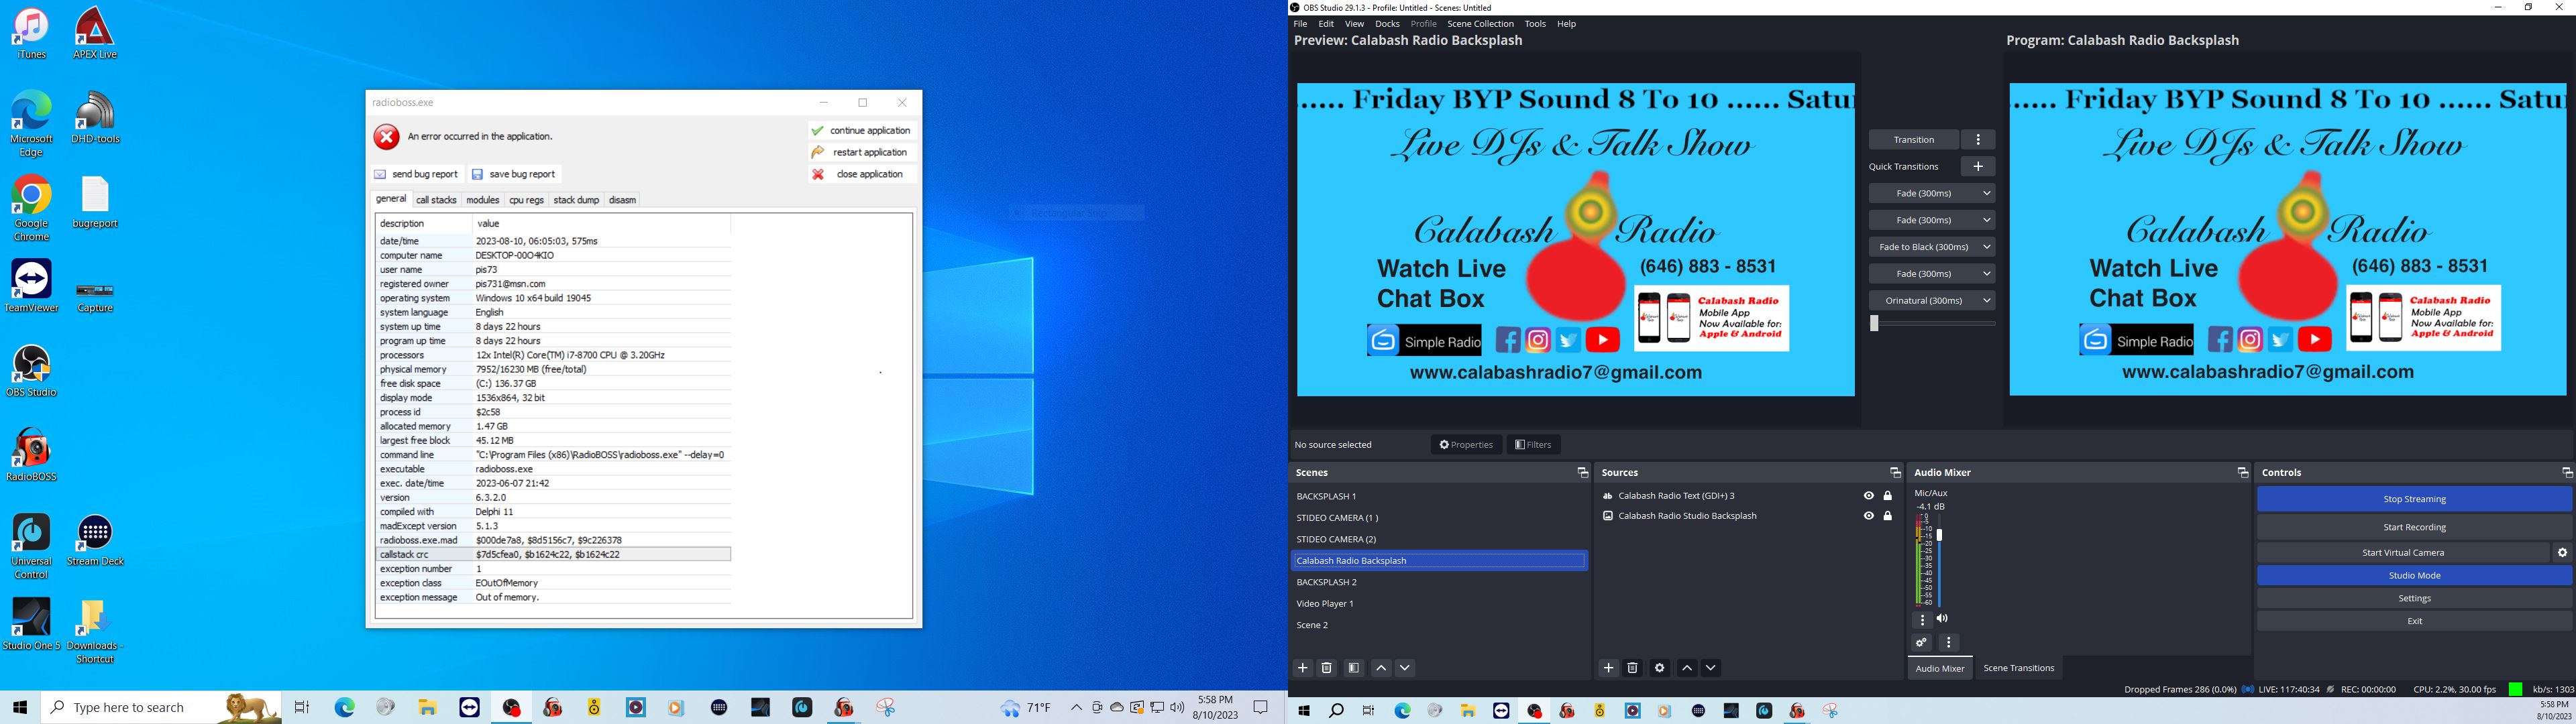The image size is (2576, 724).
Task: Open modules tab in radioboss.exe dialog
Action: 482,200
